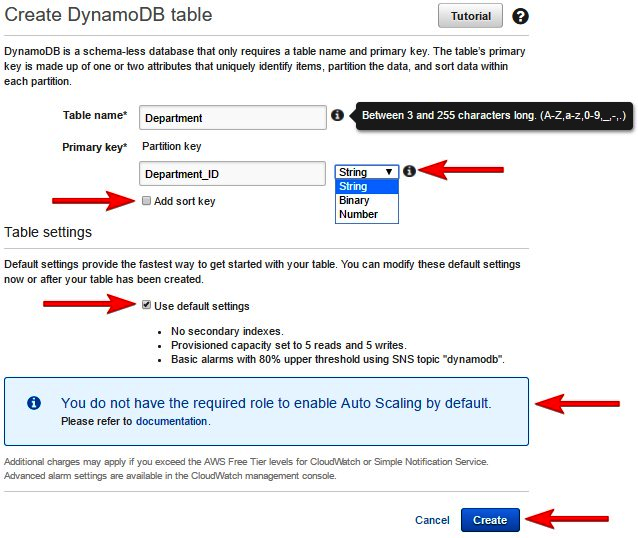638x538 pixels.
Task: Select Binary option in the type list
Action: tap(367, 200)
